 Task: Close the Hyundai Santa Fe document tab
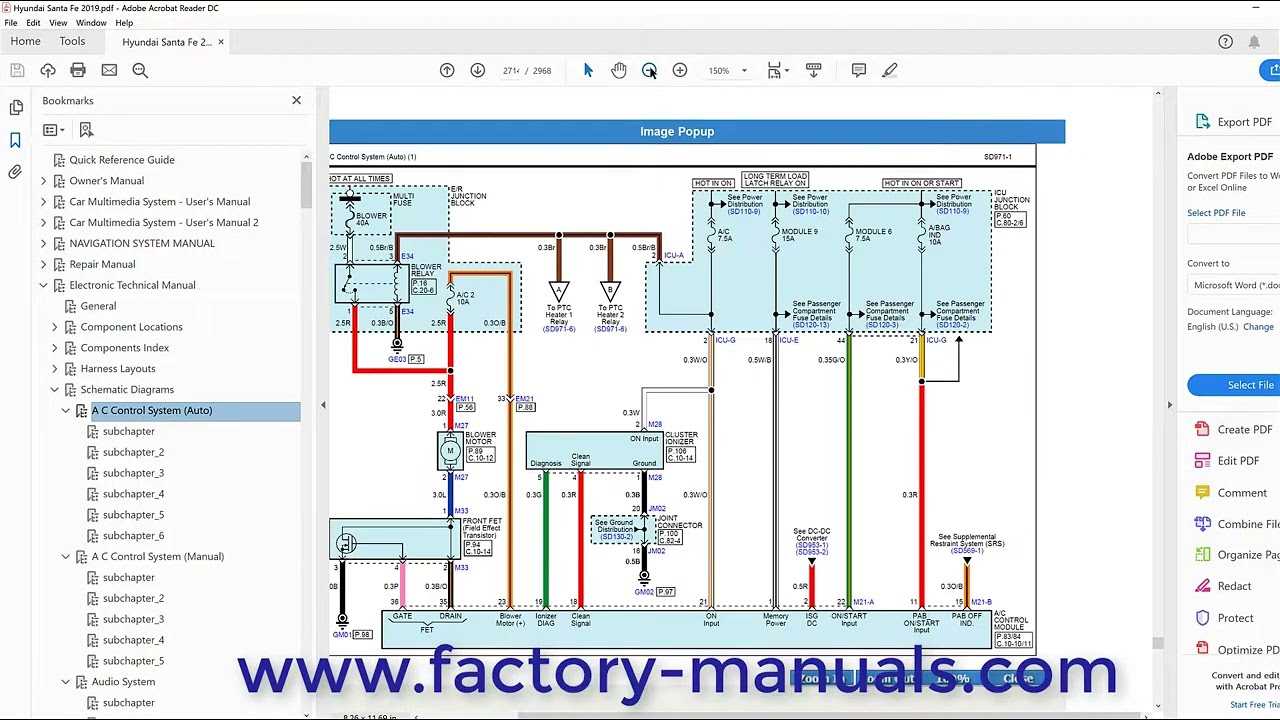pyautogui.click(x=221, y=42)
